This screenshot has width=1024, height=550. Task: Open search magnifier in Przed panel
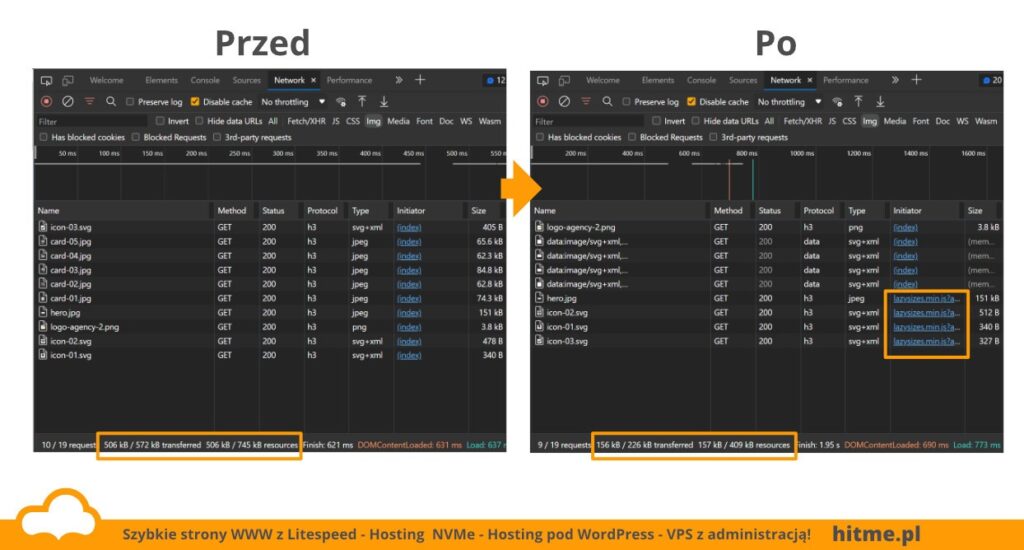click(x=111, y=101)
